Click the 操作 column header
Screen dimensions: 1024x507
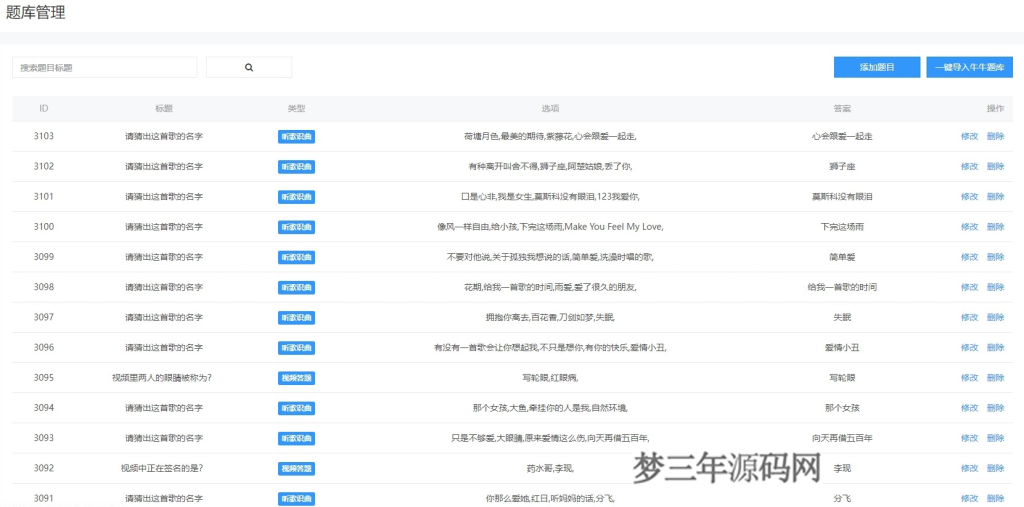coord(995,108)
